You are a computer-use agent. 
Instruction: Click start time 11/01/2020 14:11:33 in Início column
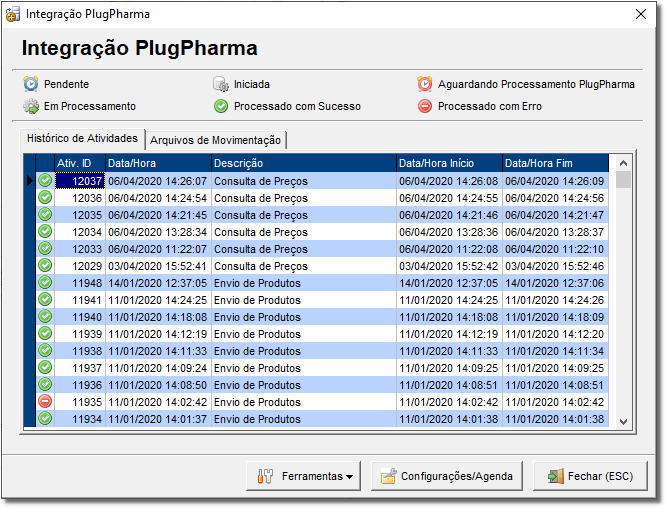tap(448, 351)
